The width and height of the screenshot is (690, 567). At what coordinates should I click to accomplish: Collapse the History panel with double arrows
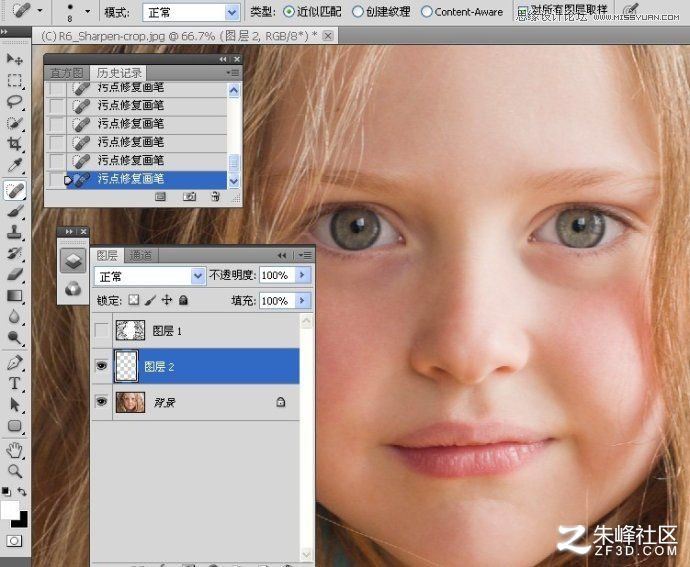(223, 59)
